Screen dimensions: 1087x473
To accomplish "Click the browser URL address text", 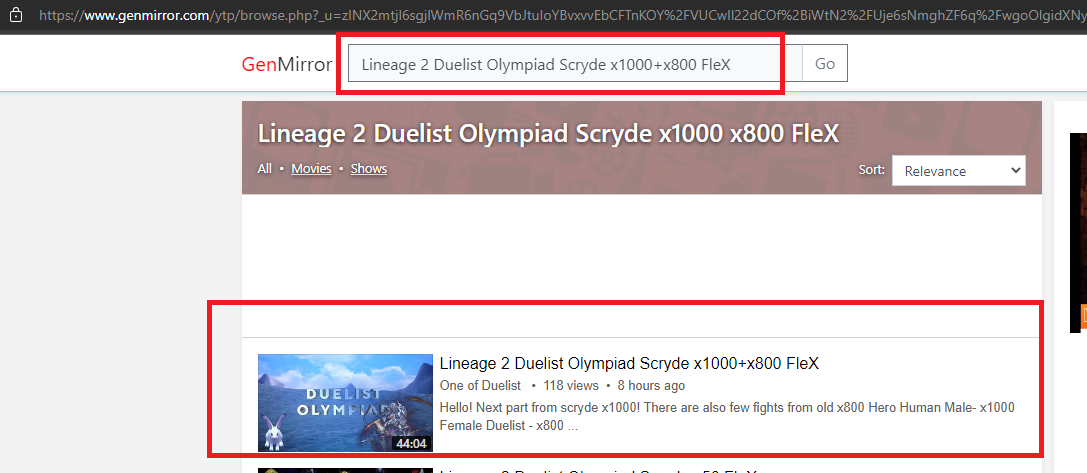I will [562, 15].
